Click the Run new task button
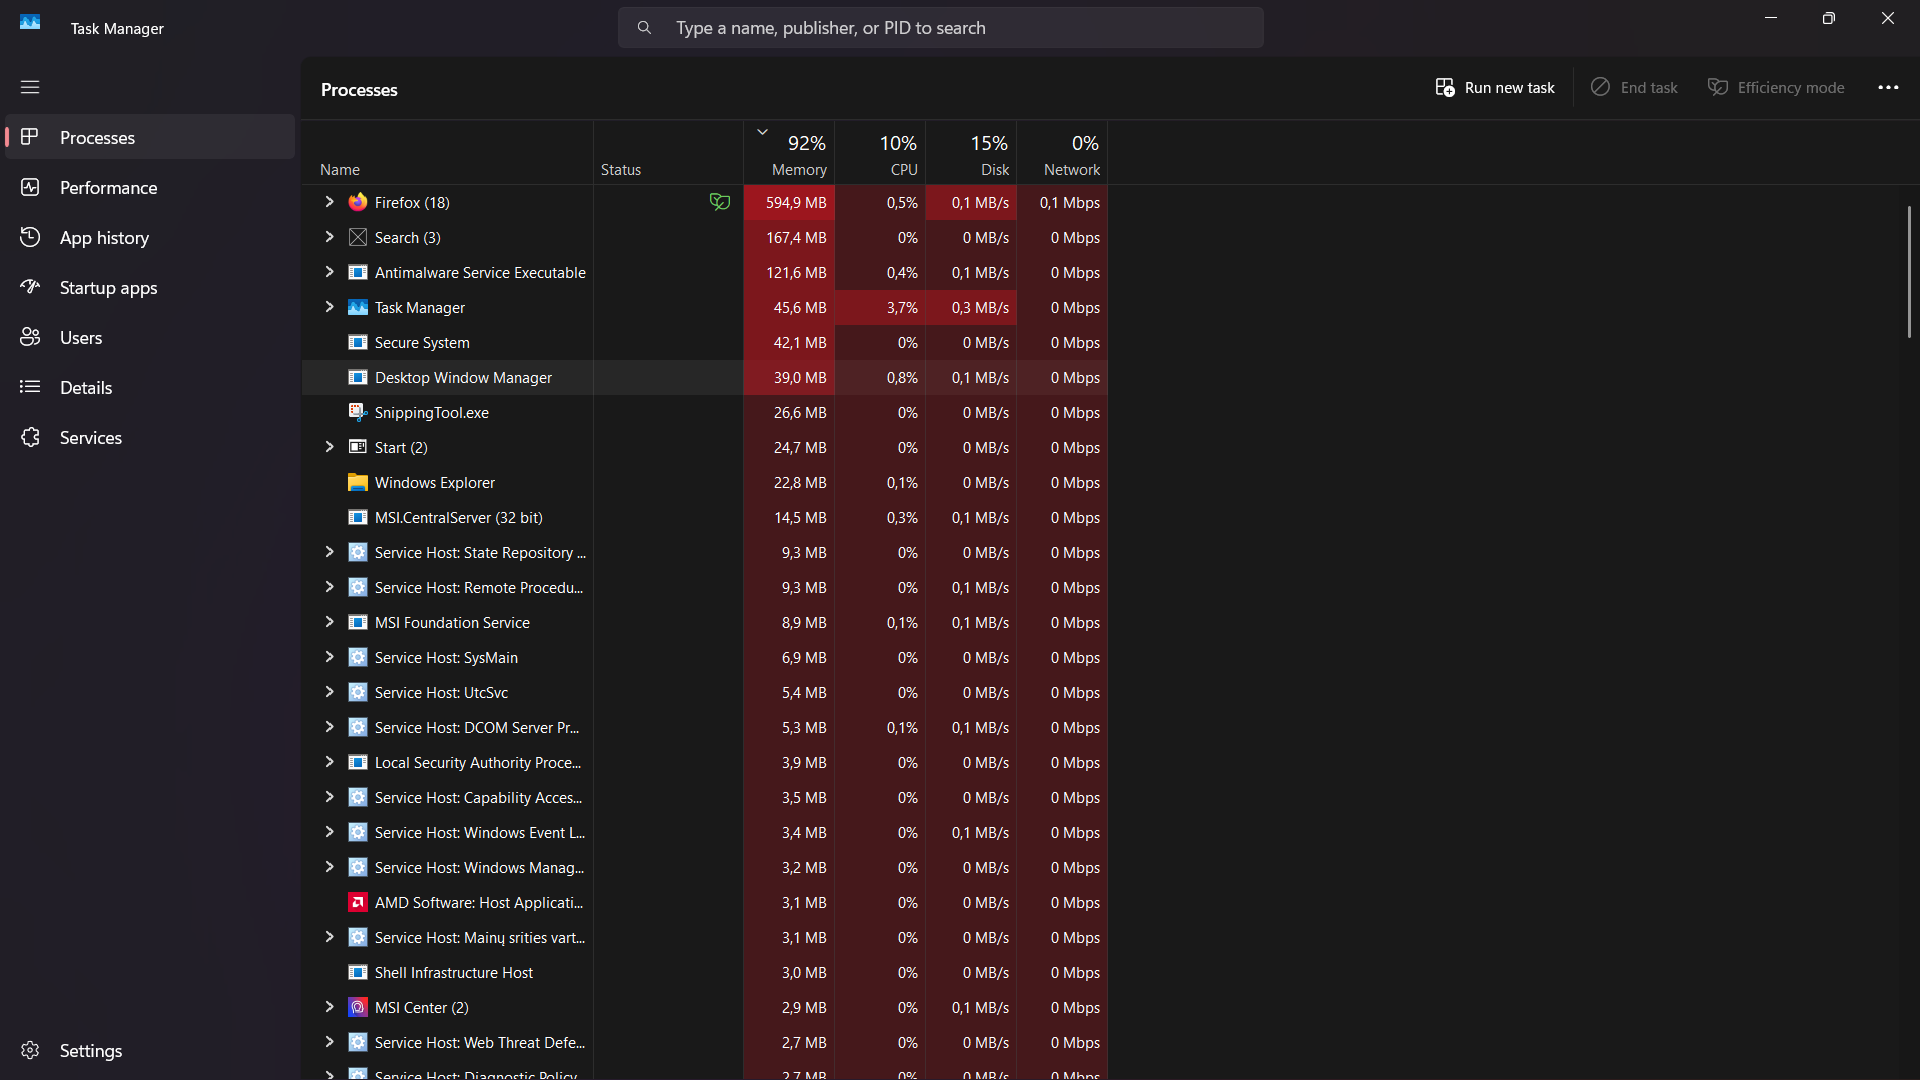Screen dimensions: 1920x1080 pyautogui.click(x=1495, y=87)
